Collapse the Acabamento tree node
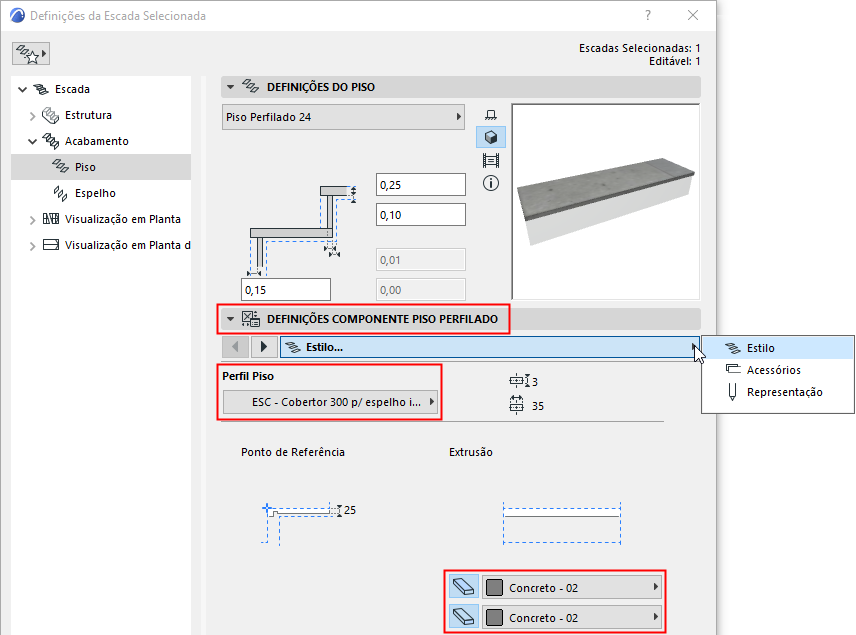This screenshot has height=635, width=856. coord(32,141)
